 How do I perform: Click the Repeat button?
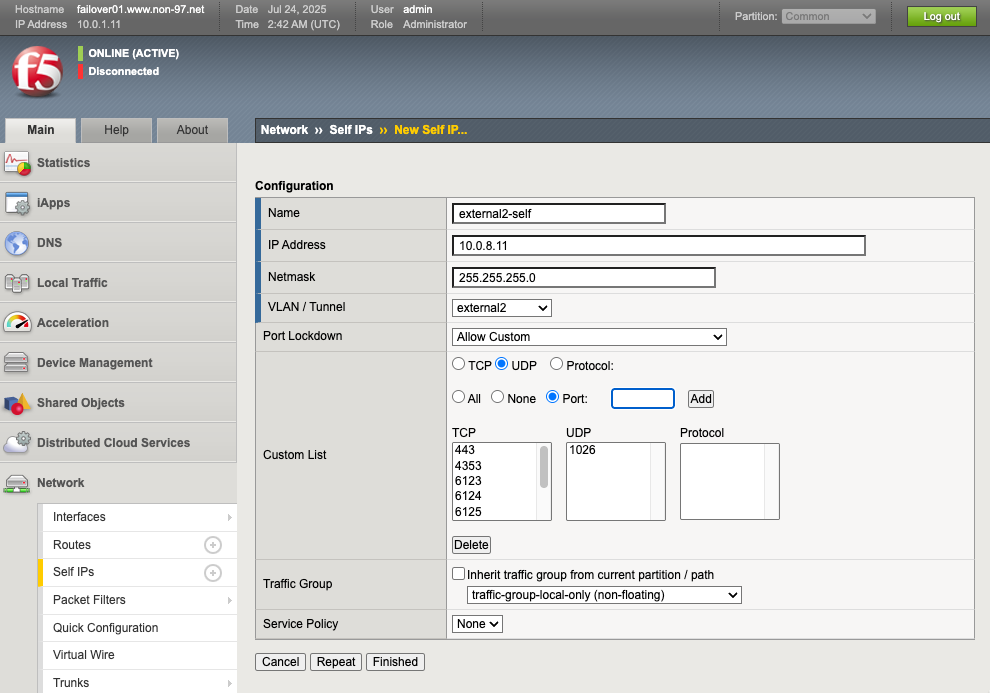click(336, 662)
